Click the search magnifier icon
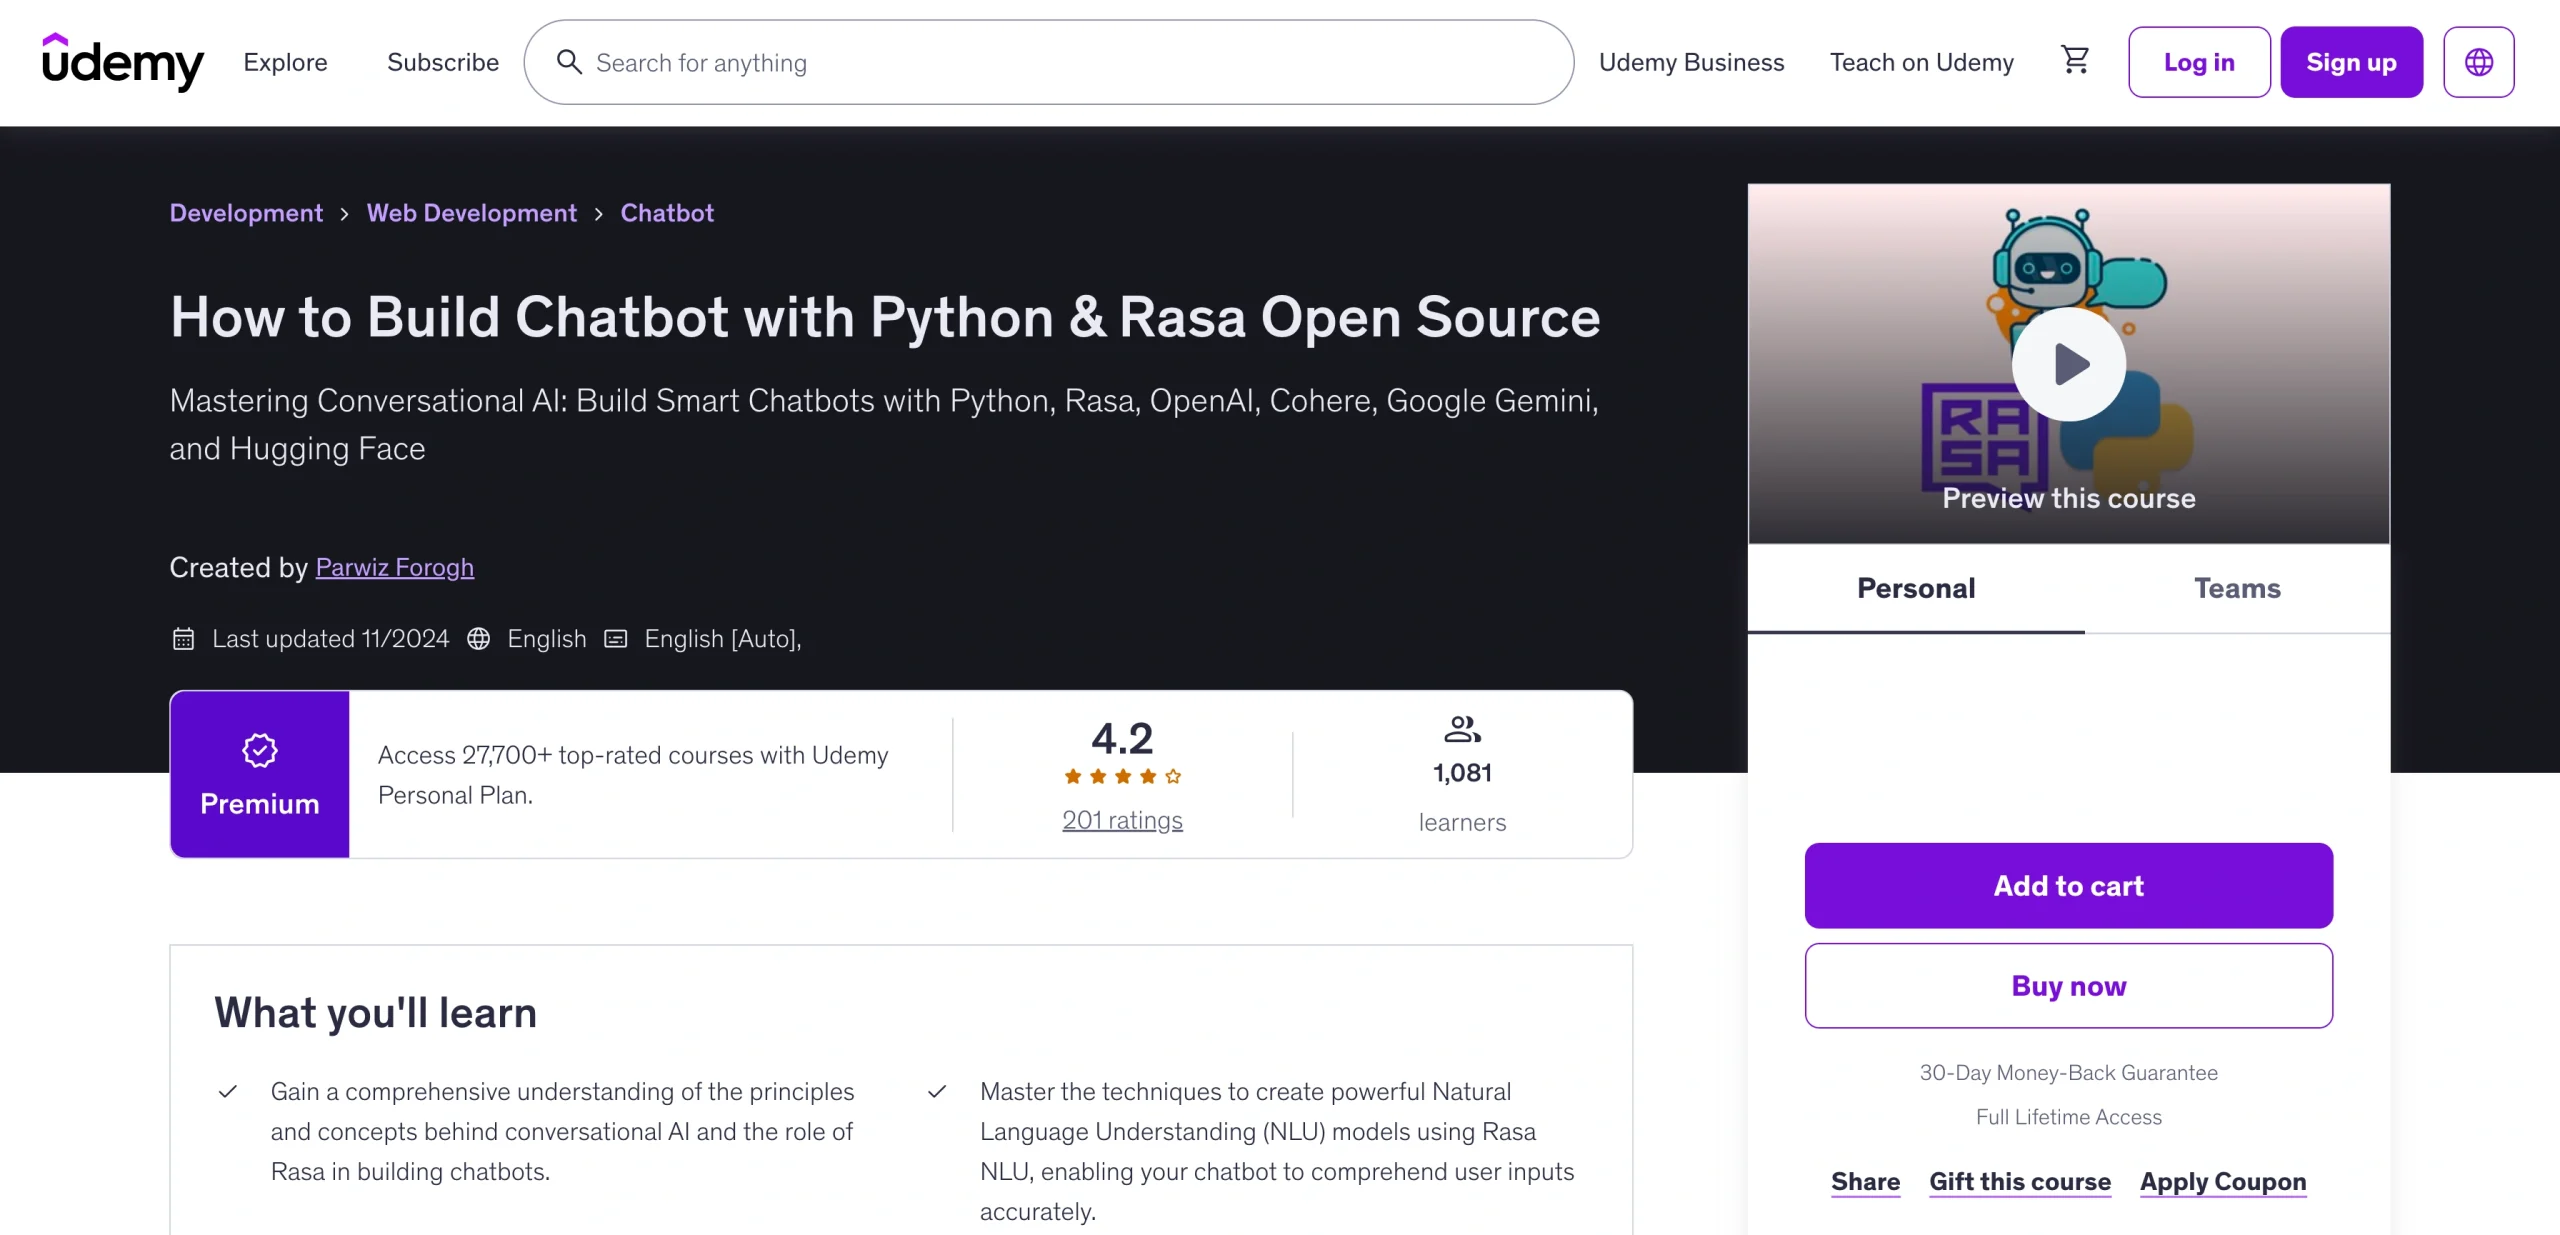Viewport: 2560px width, 1235px height. coord(569,62)
